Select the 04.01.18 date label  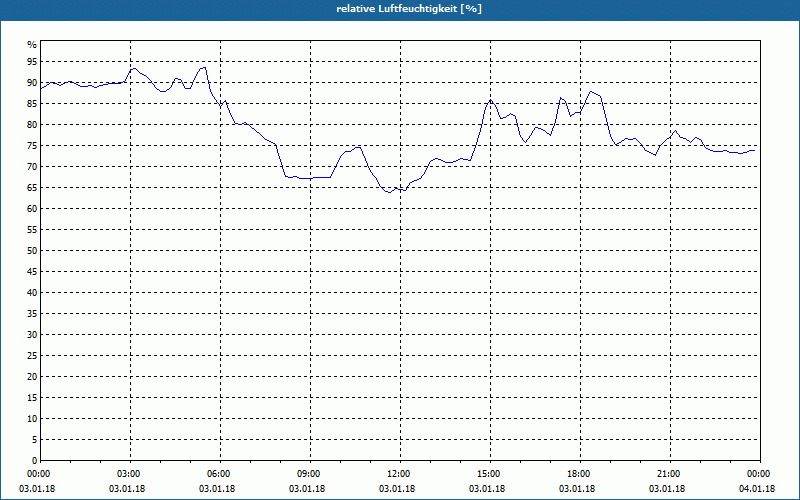(x=757, y=489)
